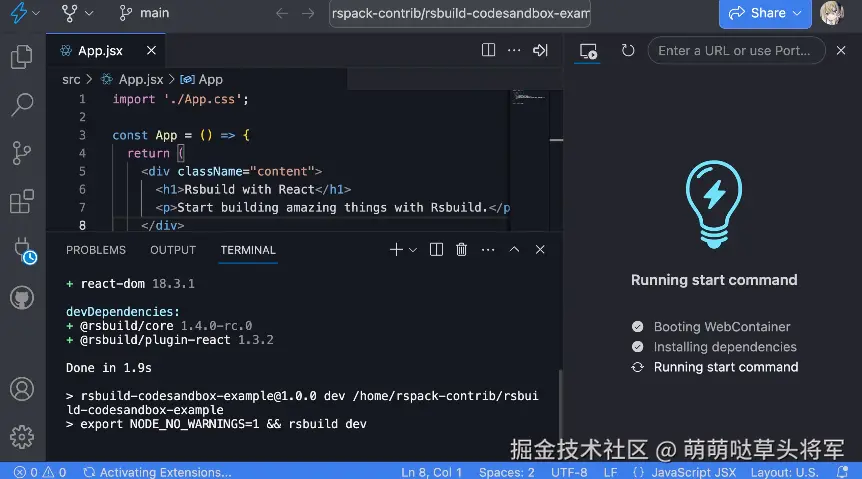Open the fork icon menu
Viewport: 862px width, 479px height.
70,13
